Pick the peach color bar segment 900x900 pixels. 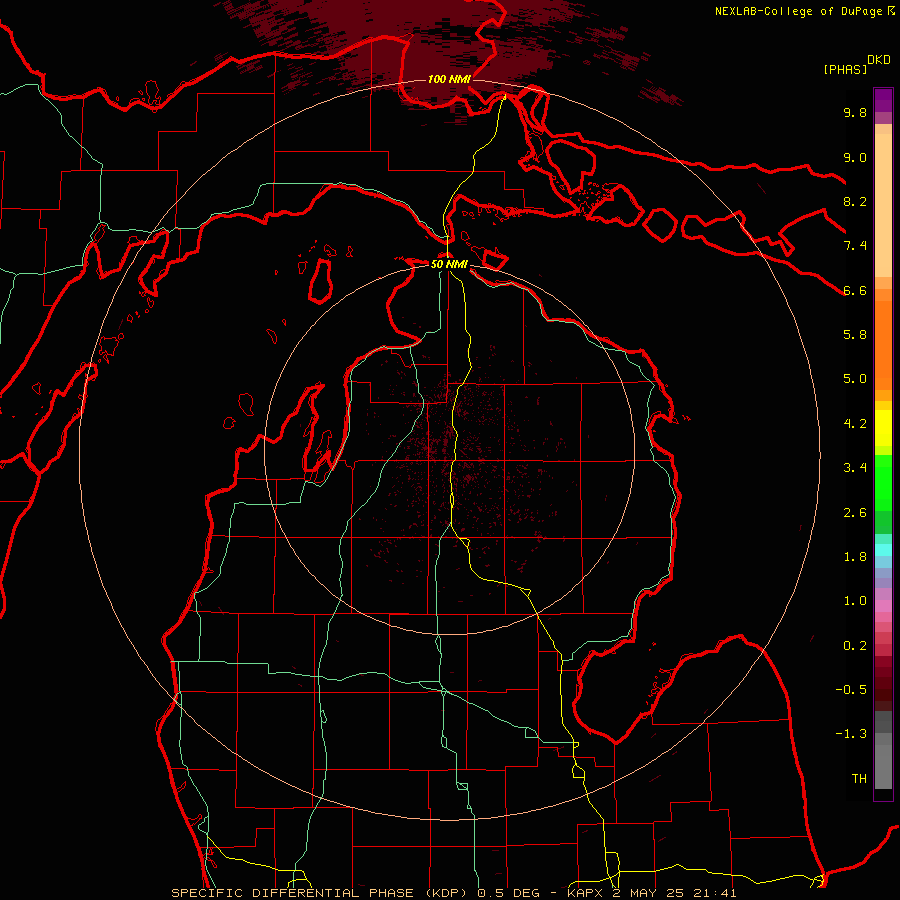click(883, 207)
